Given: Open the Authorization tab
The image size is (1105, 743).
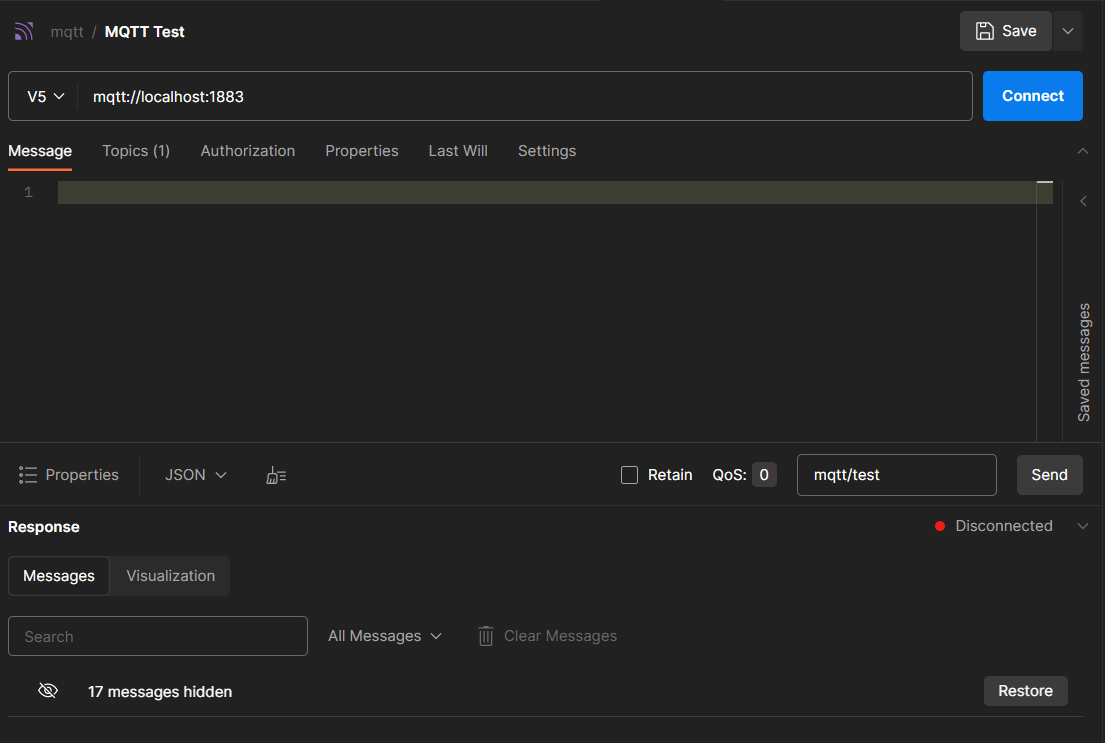Looking at the screenshot, I should (247, 151).
